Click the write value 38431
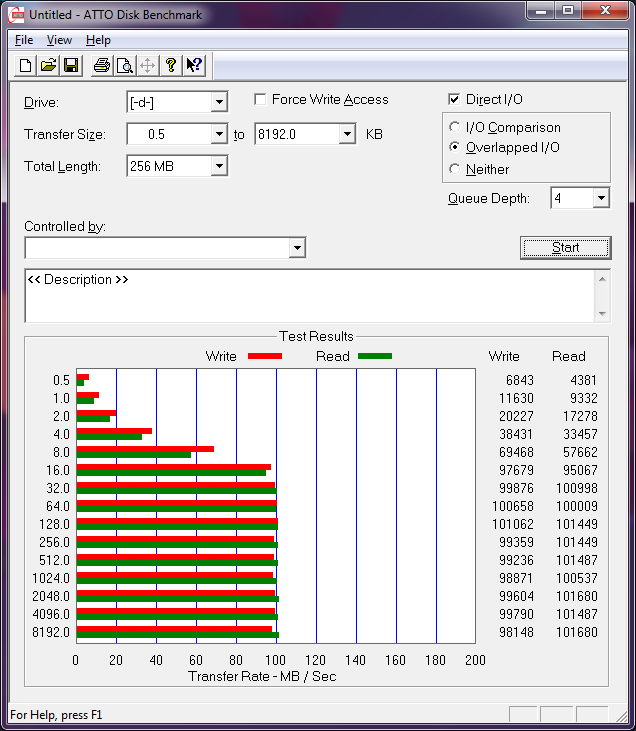This screenshot has width=636, height=731. [x=516, y=434]
